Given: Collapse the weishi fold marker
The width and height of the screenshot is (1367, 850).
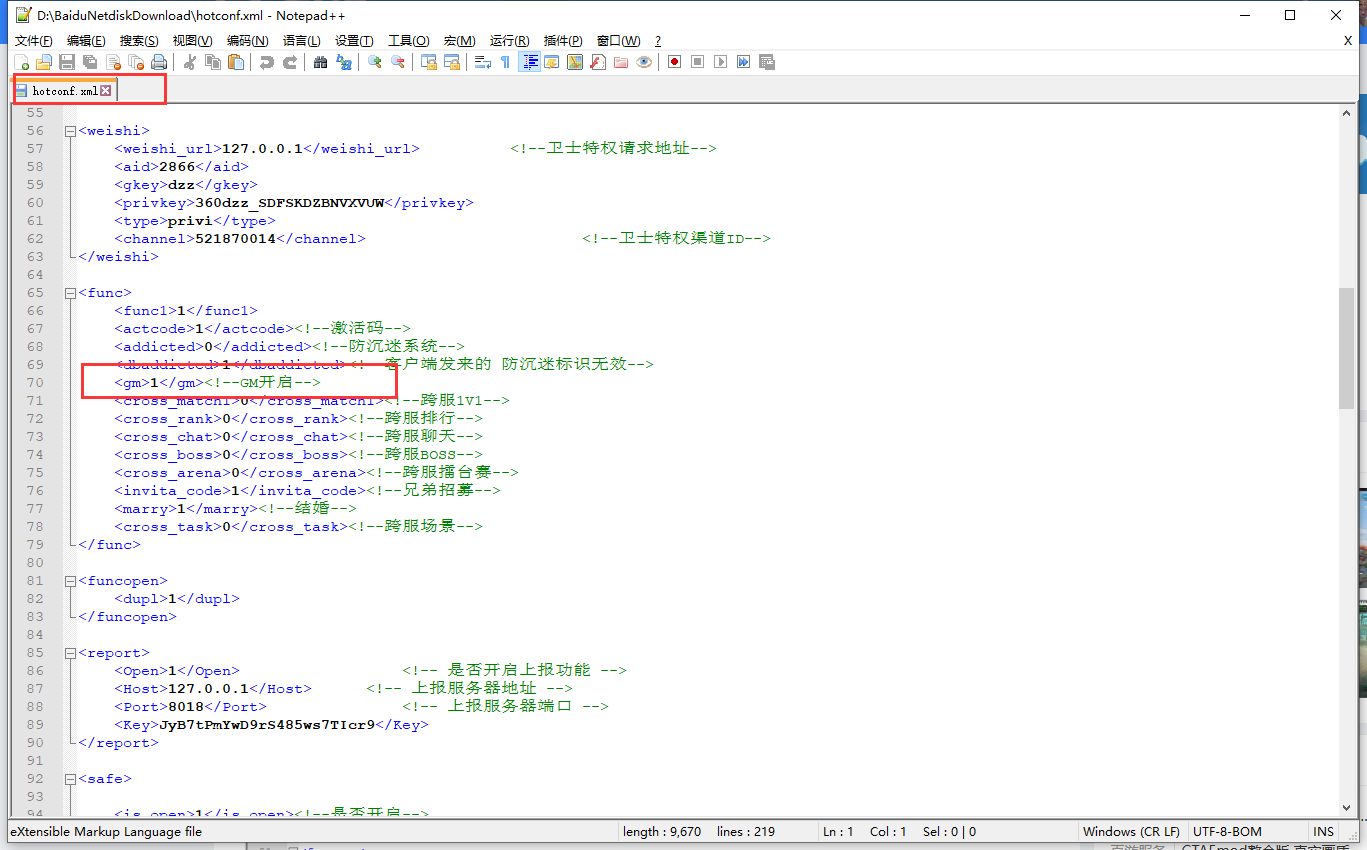Looking at the screenshot, I should point(69,131).
